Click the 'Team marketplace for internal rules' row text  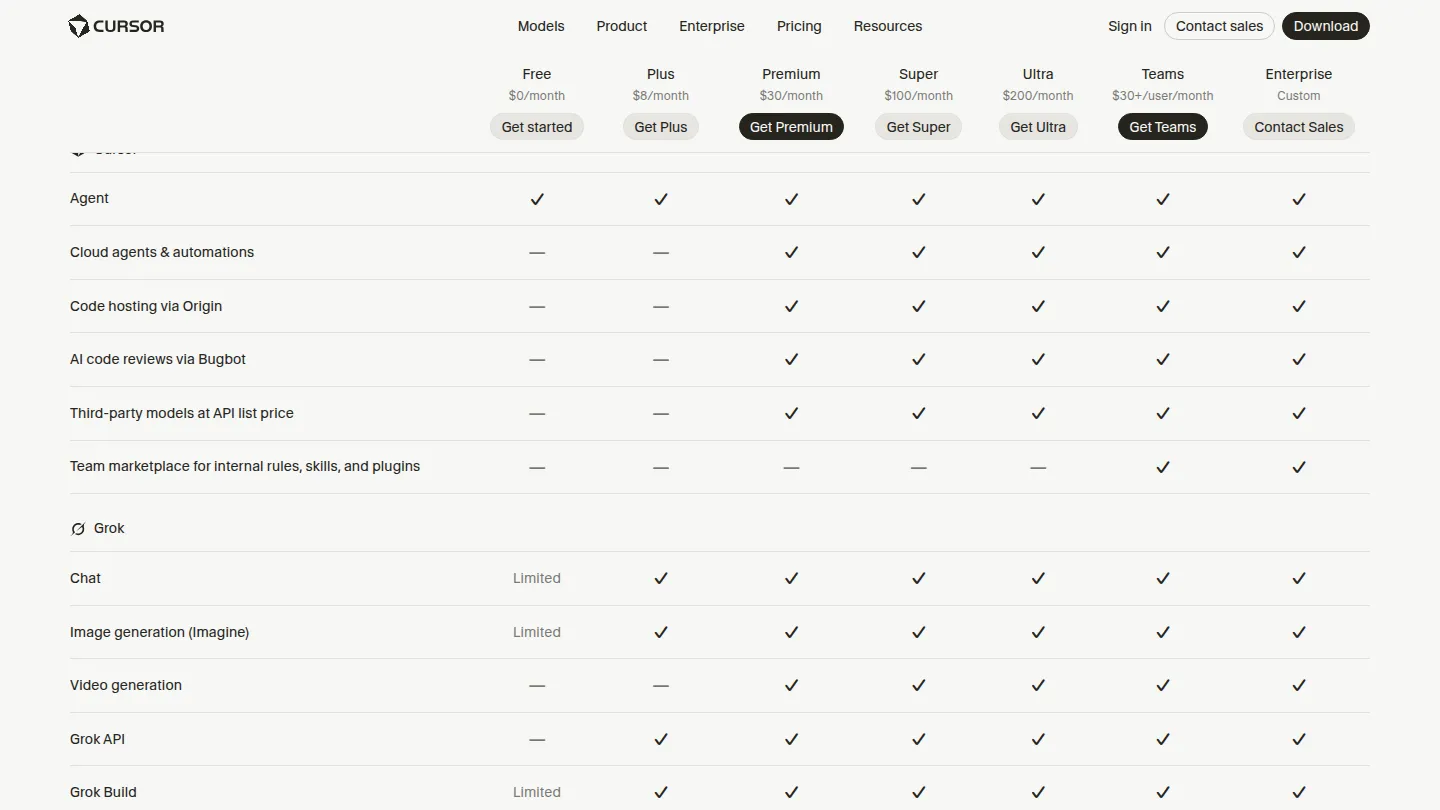click(x=245, y=466)
